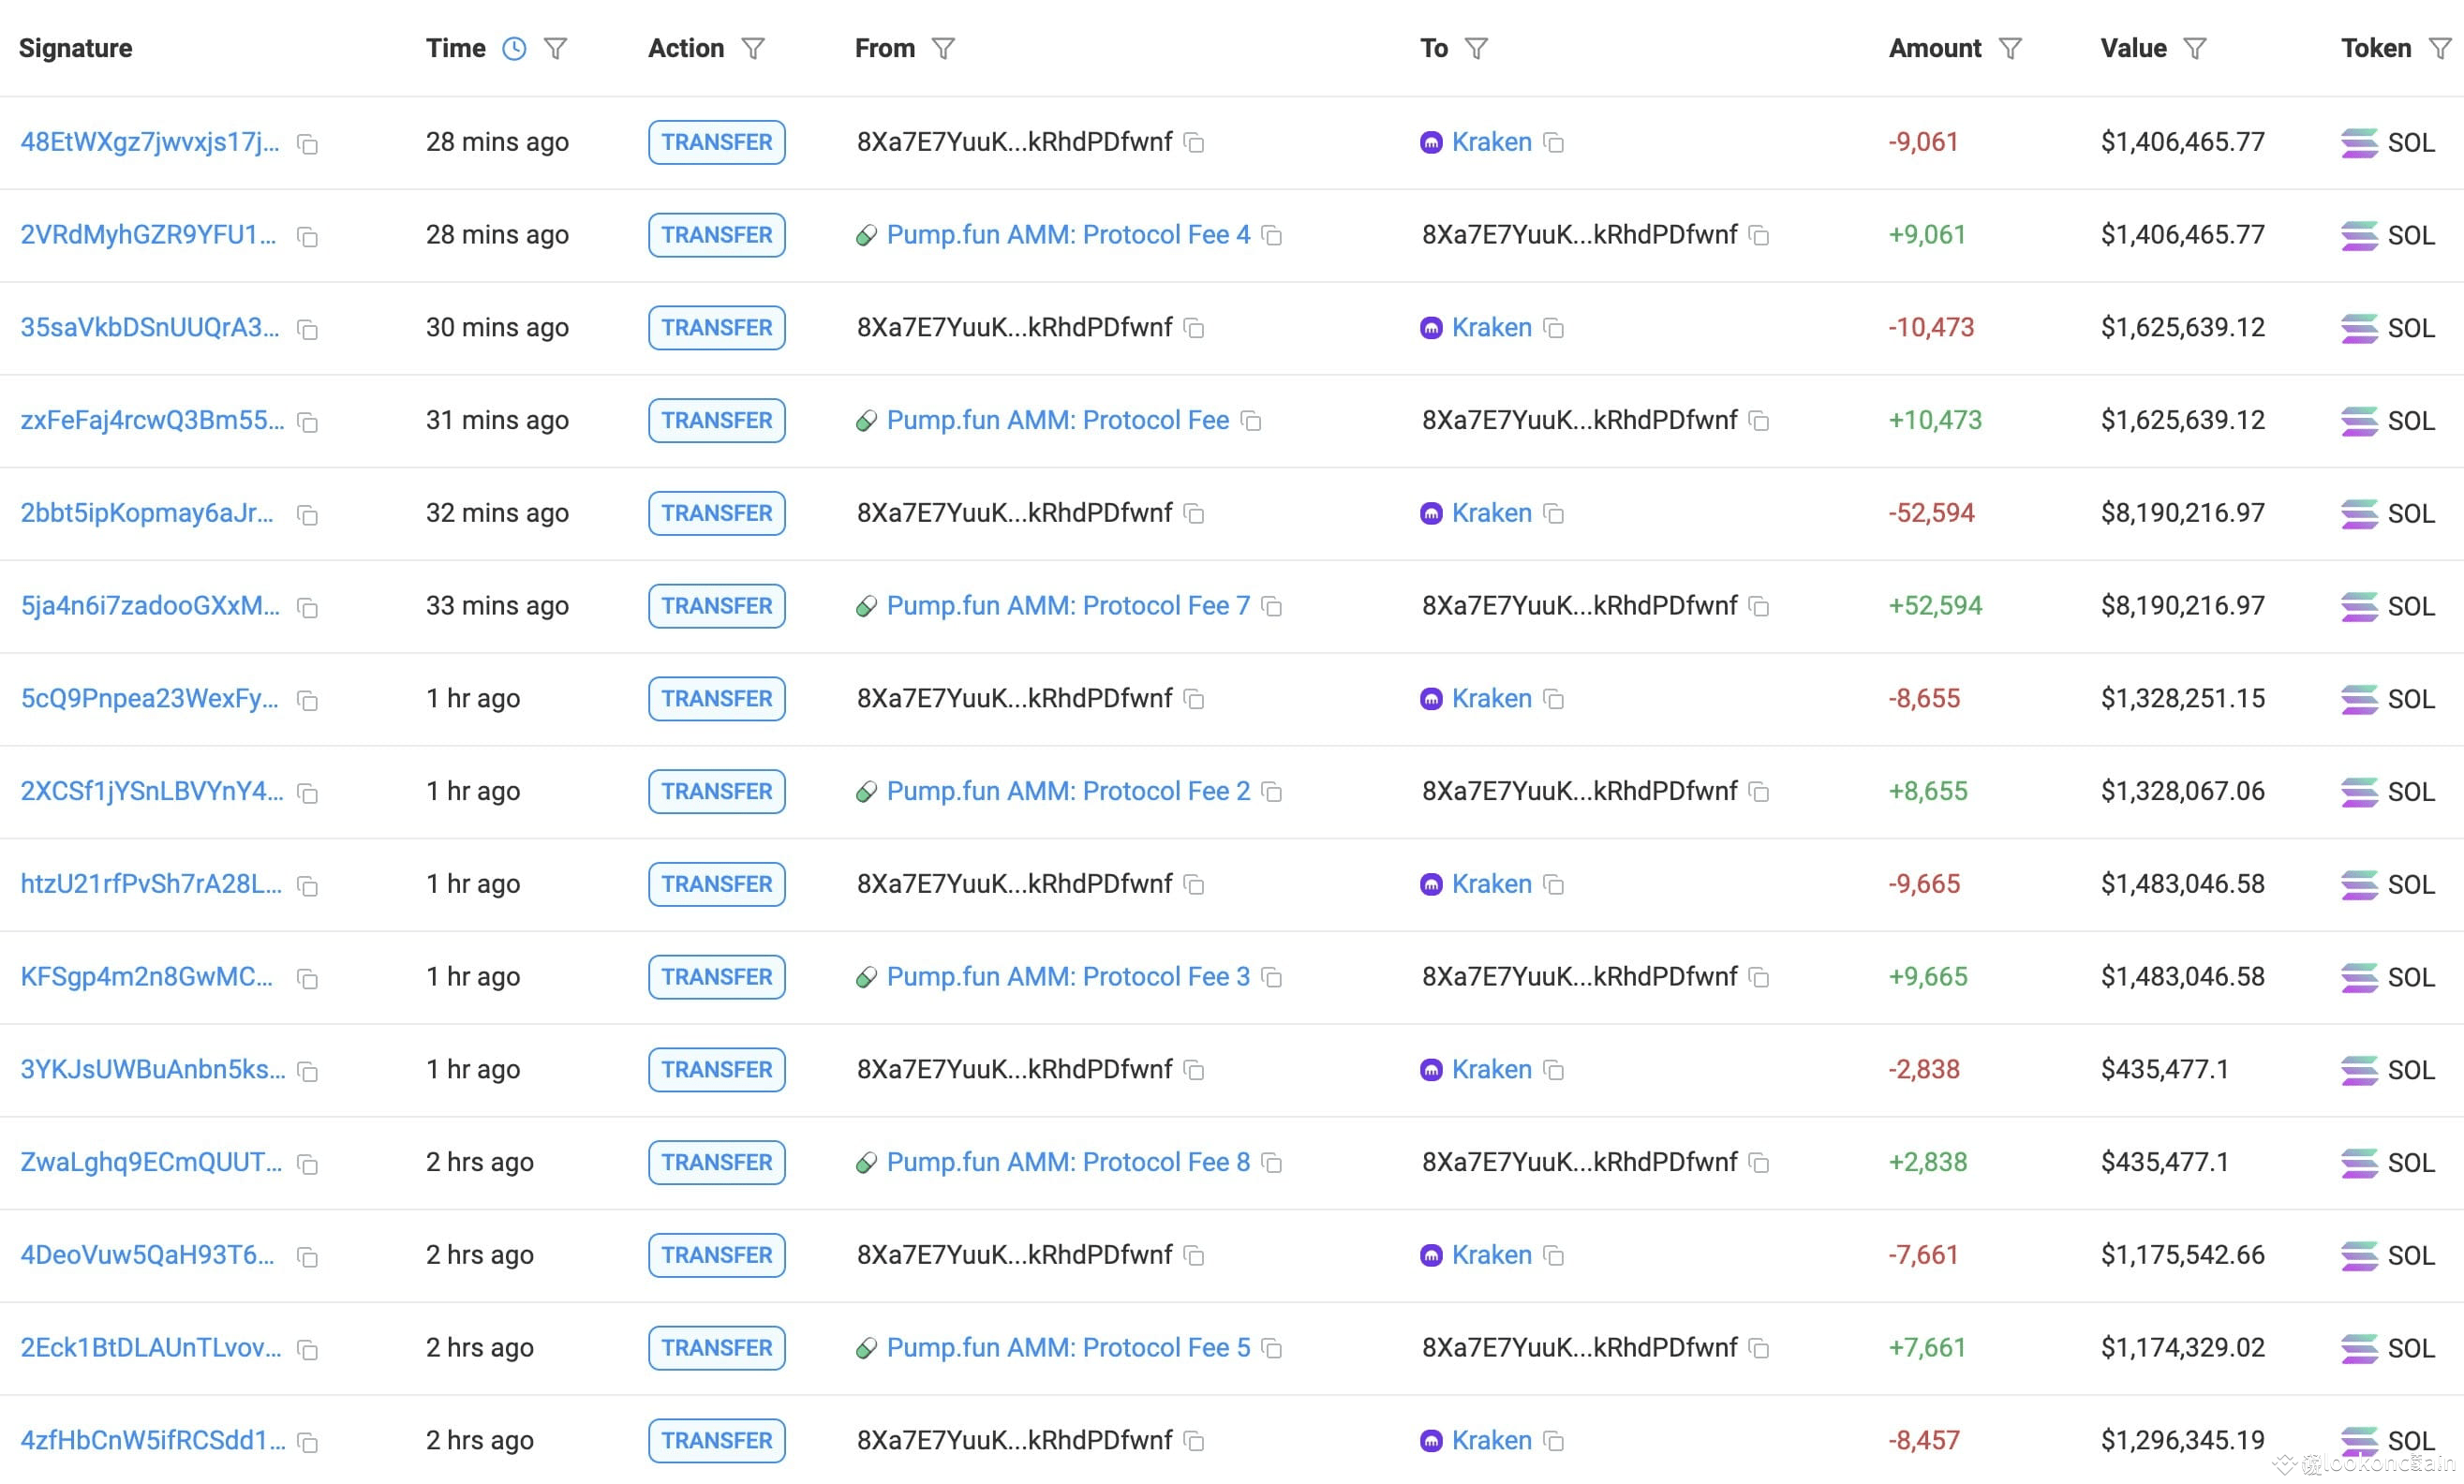Copy the signature 48EtWXgz7jwvxjs17j

[308, 144]
